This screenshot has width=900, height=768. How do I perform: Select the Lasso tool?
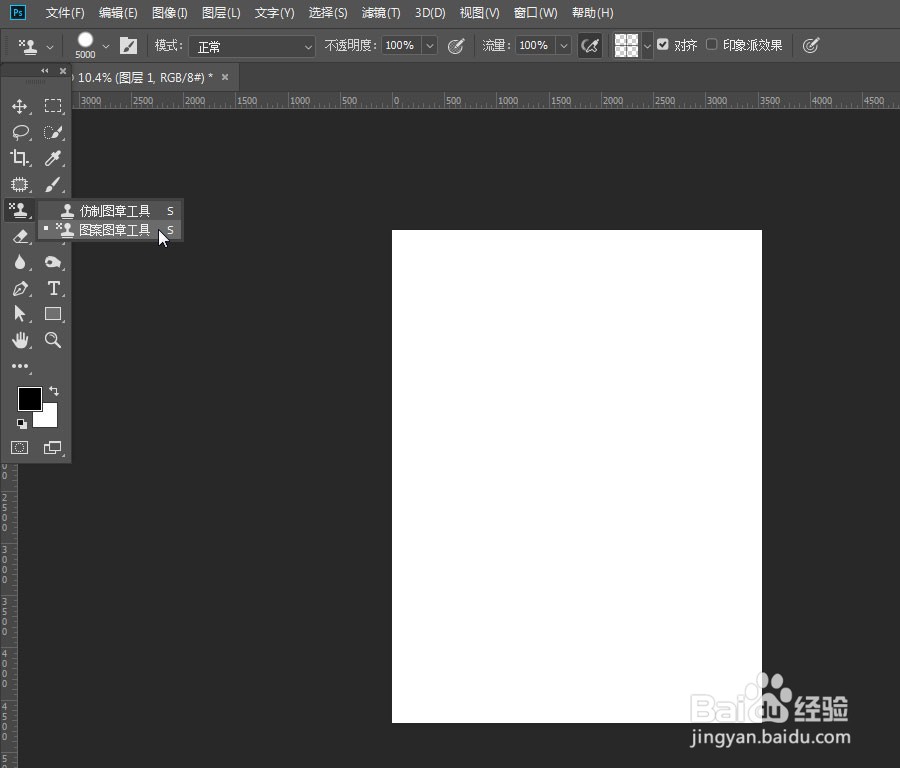pyautogui.click(x=20, y=132)
